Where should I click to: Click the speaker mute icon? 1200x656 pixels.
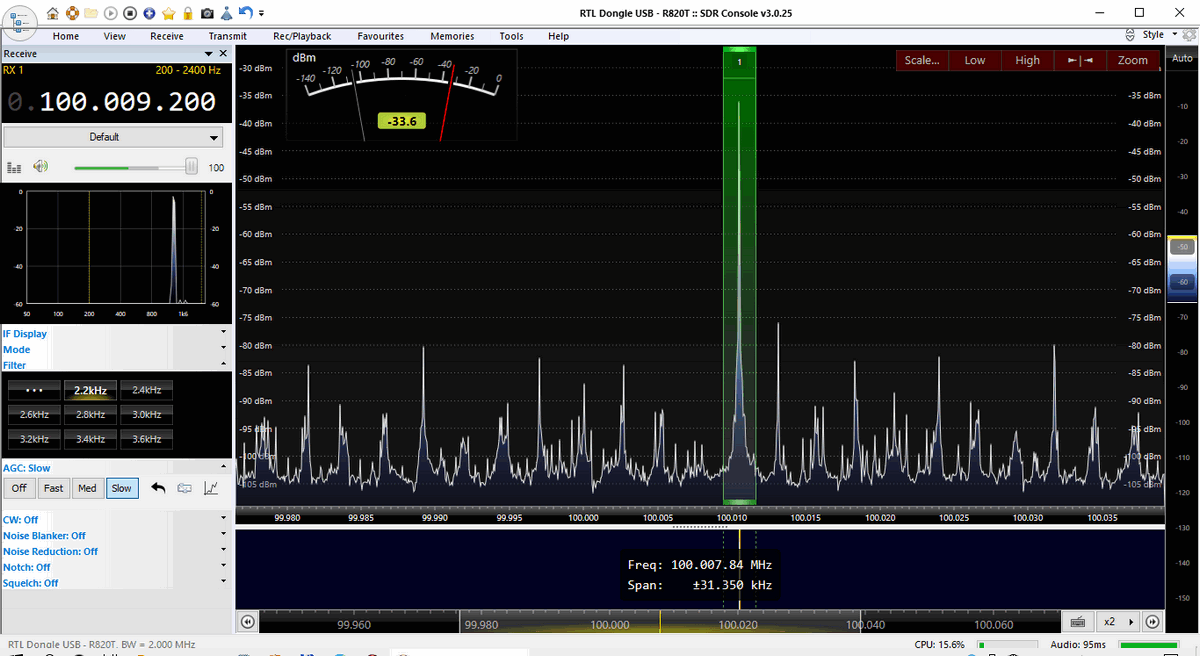tap(40, 167)
